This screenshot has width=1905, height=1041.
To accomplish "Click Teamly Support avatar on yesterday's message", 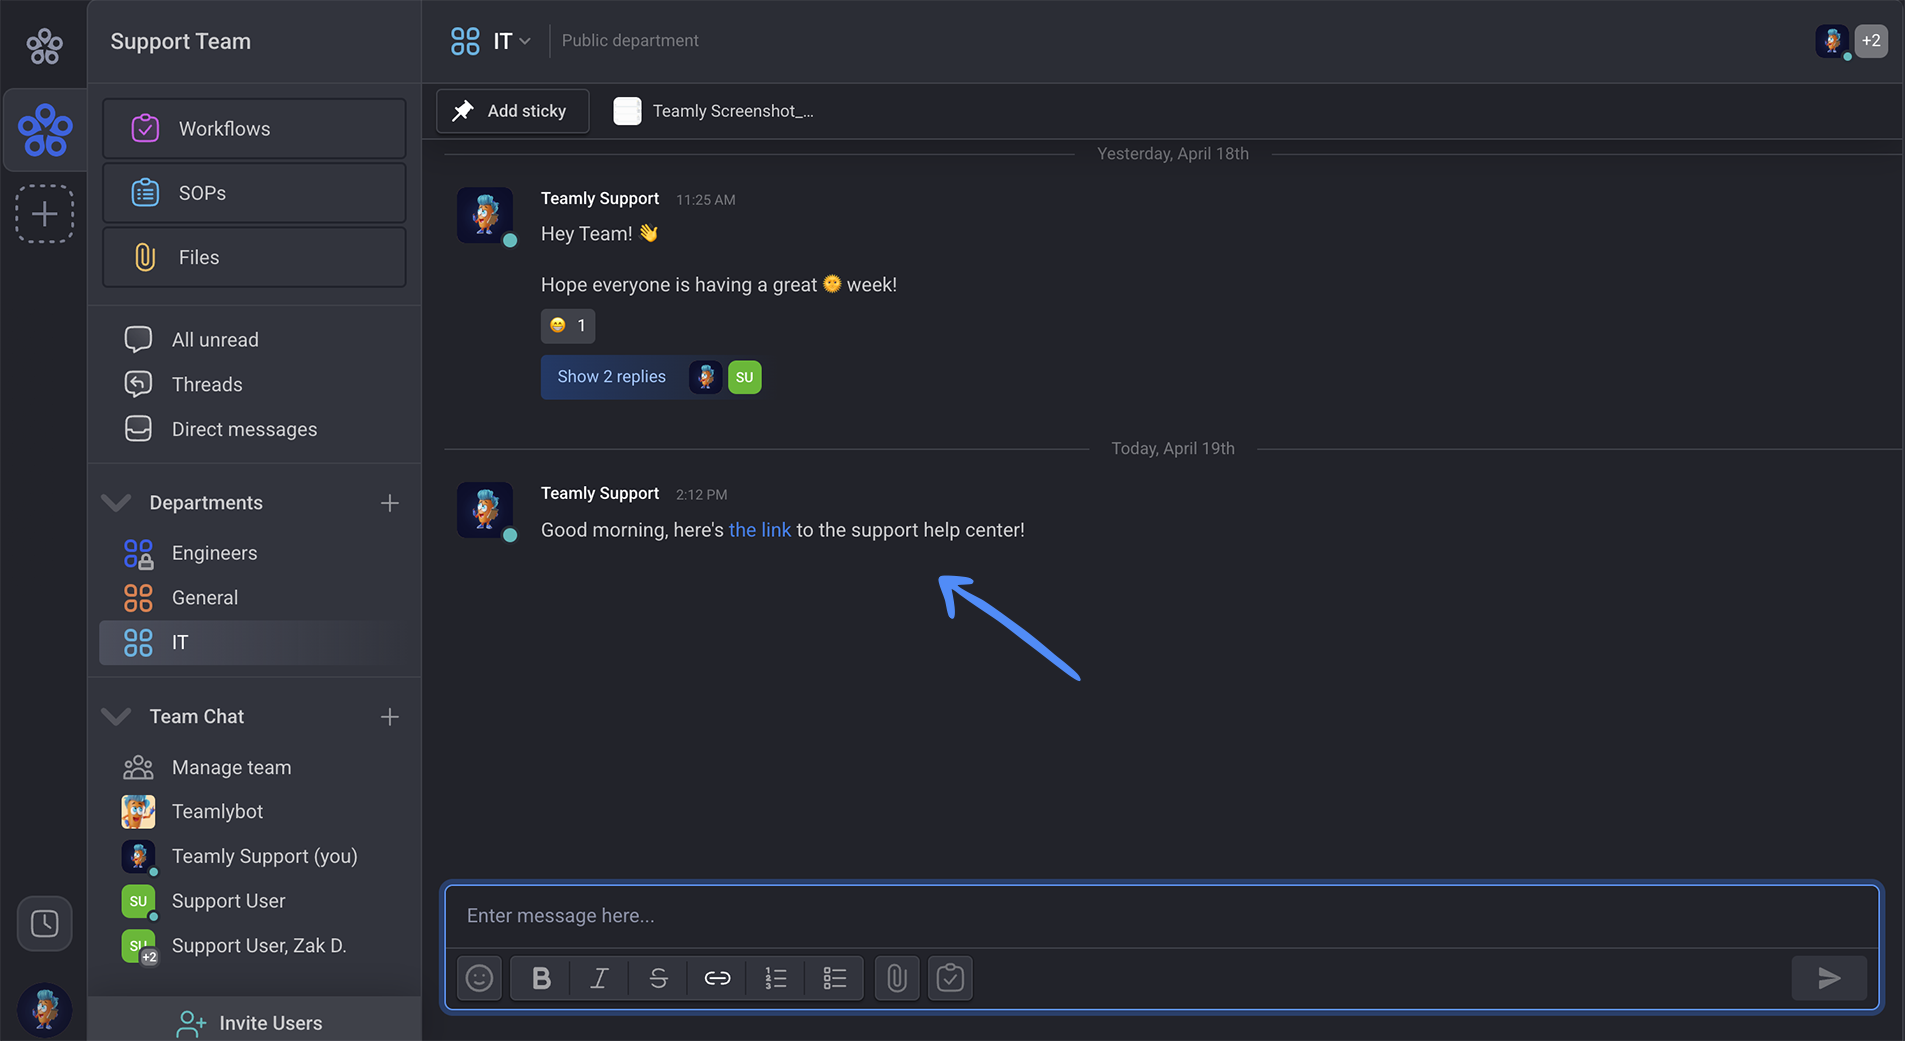I will click(x=486, y=215).
